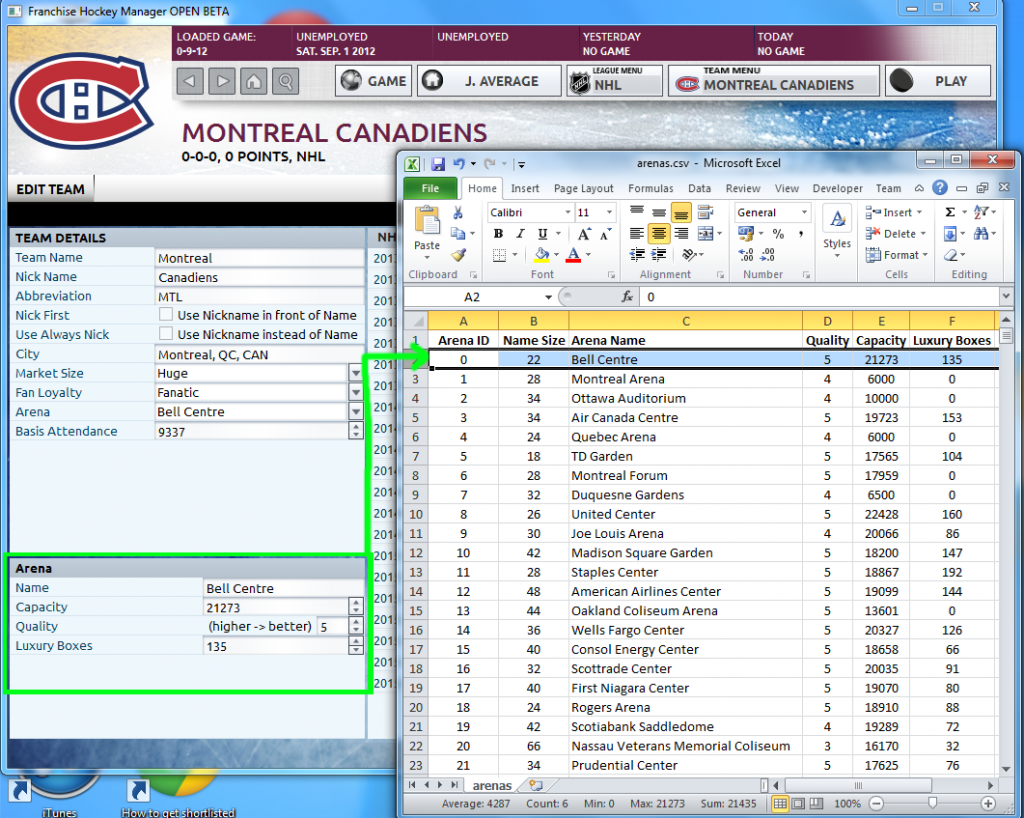Viewport: 1024px width, 818px height.
Task: Open the Calibri font name dropdown
Action: pyautogui.click(x=568, y=212)
